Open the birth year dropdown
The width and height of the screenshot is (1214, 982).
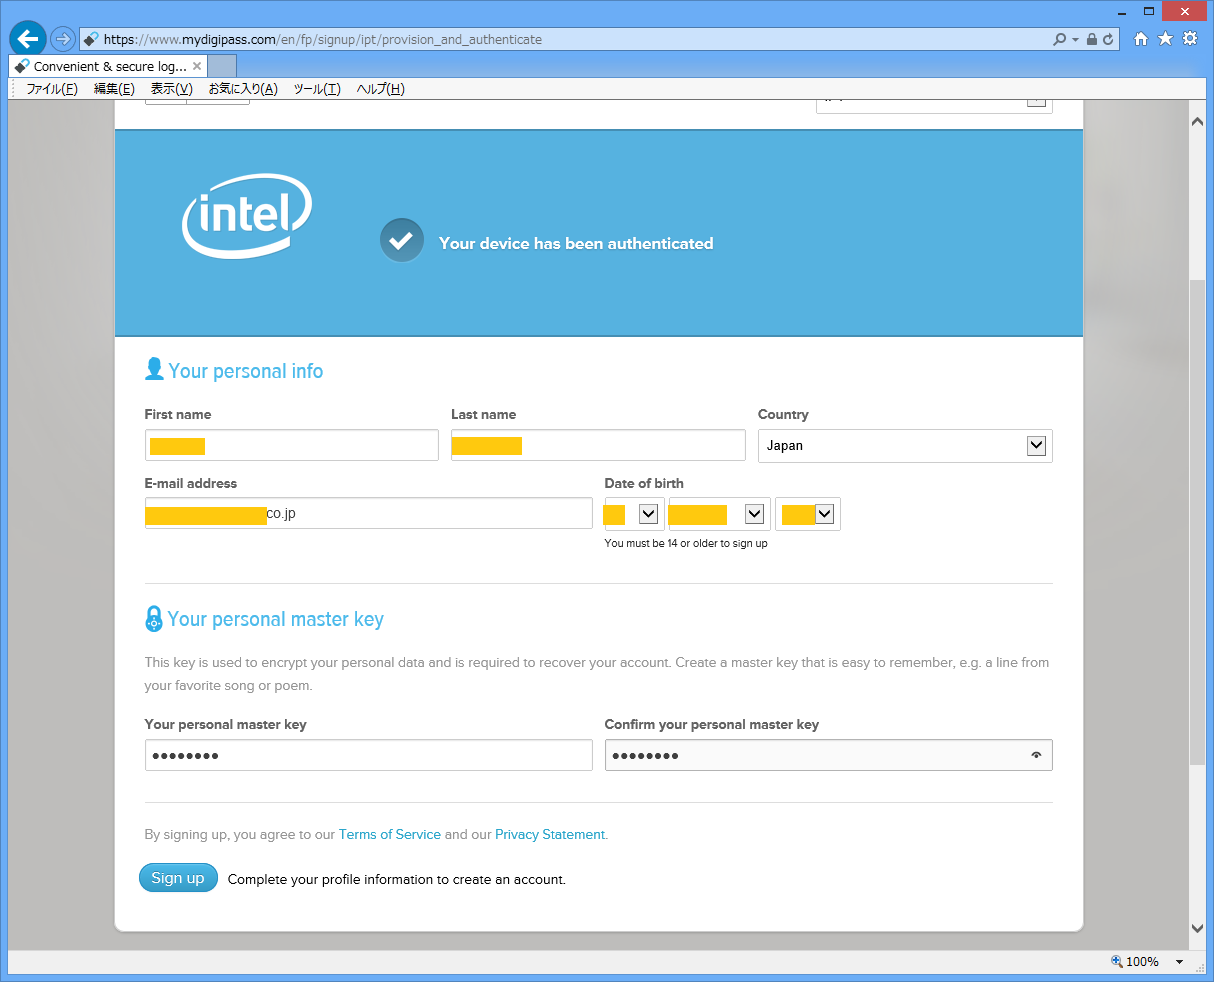[x=807, y=514]
